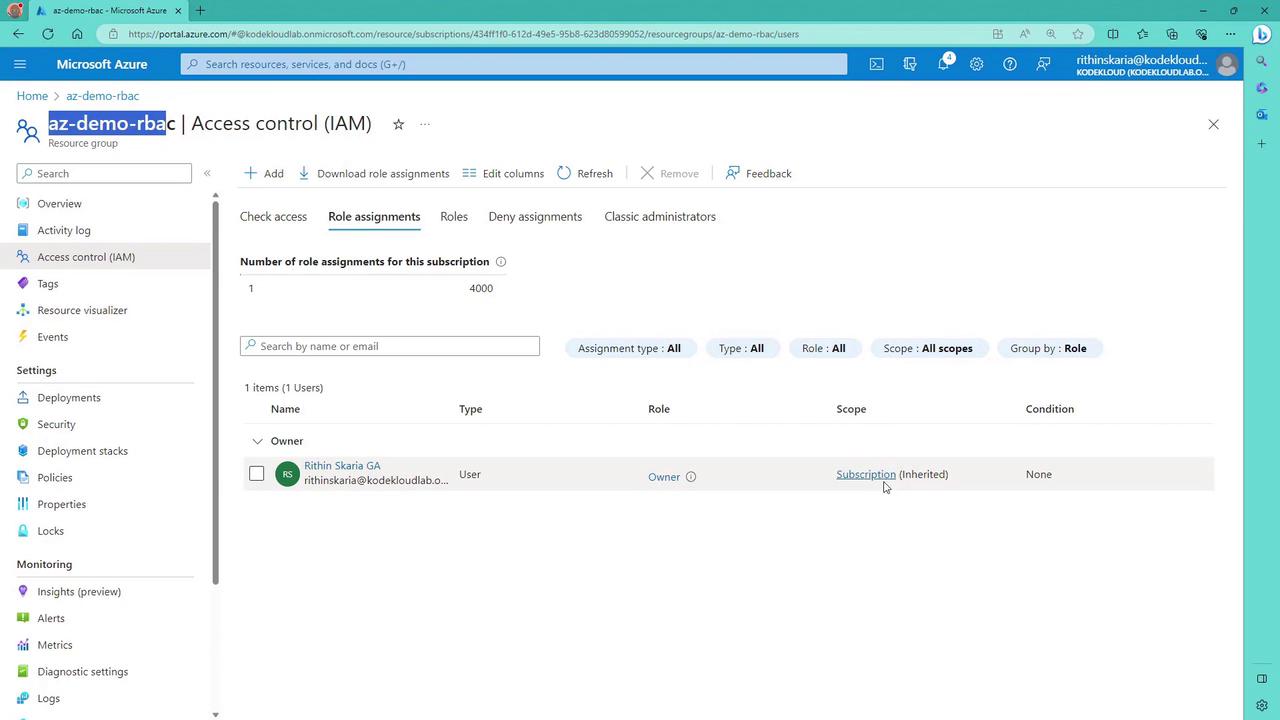The width and height of the screenshot is (1280, 720).
Task: Open Metrics under Monitoring
Action: point(54,645)
